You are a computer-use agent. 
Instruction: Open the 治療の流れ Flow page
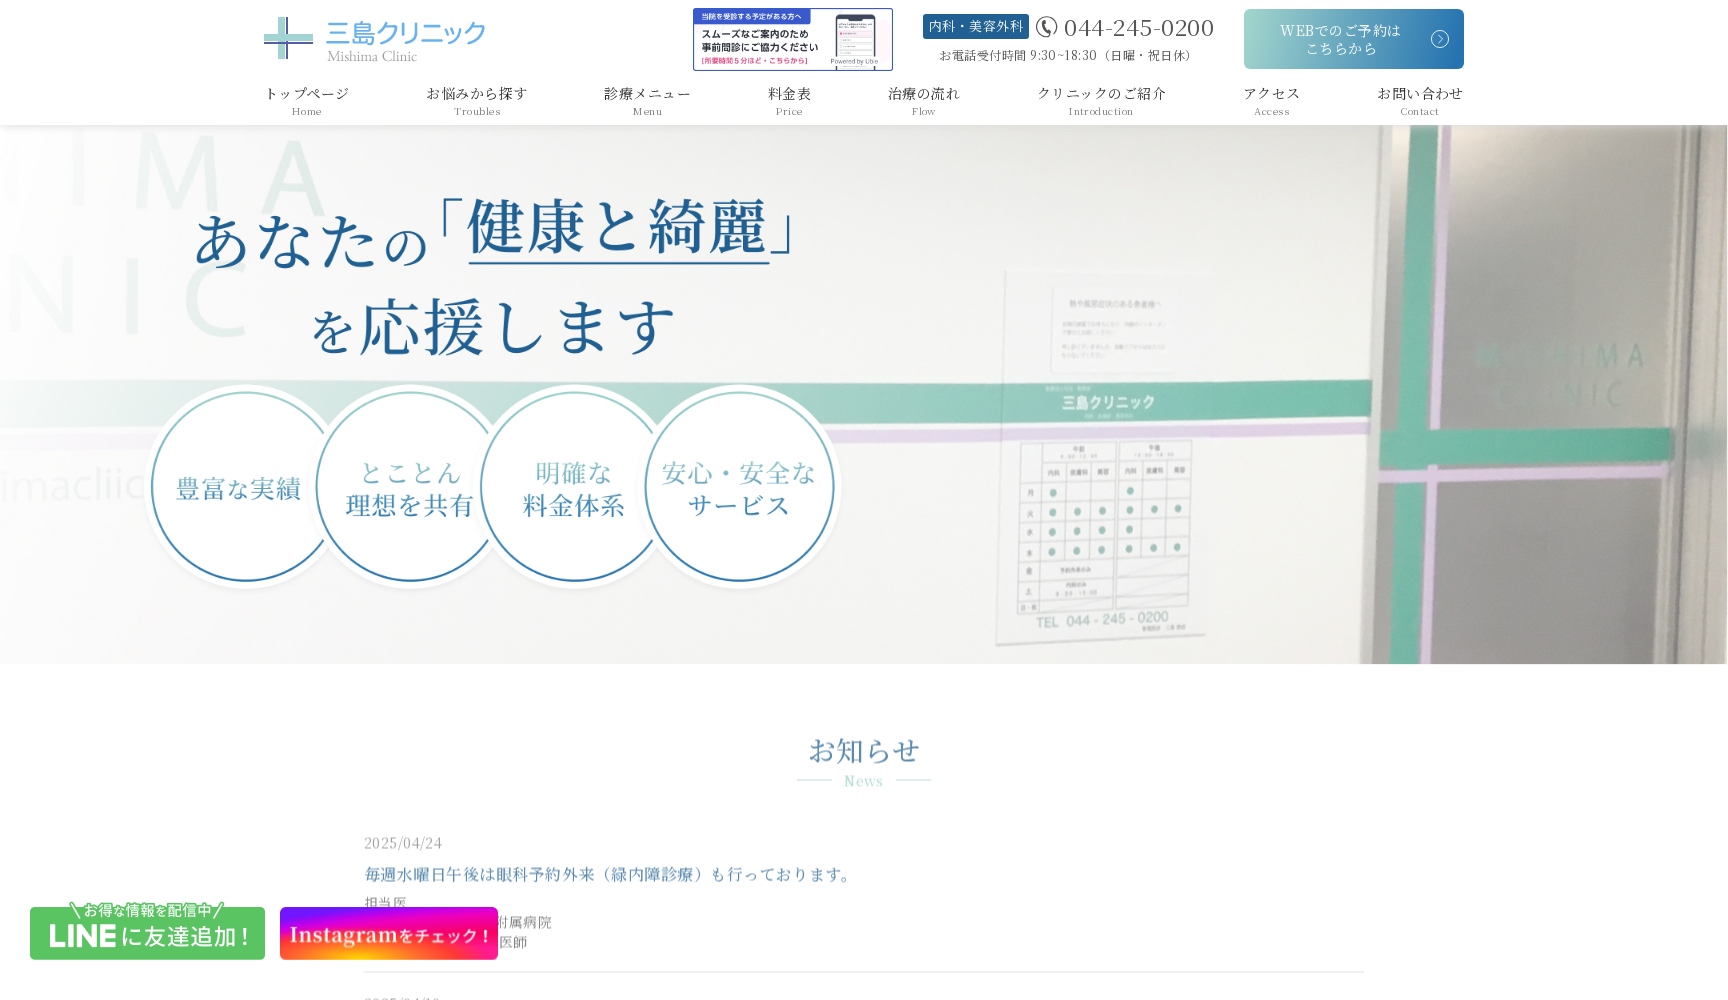coord(923,99)
